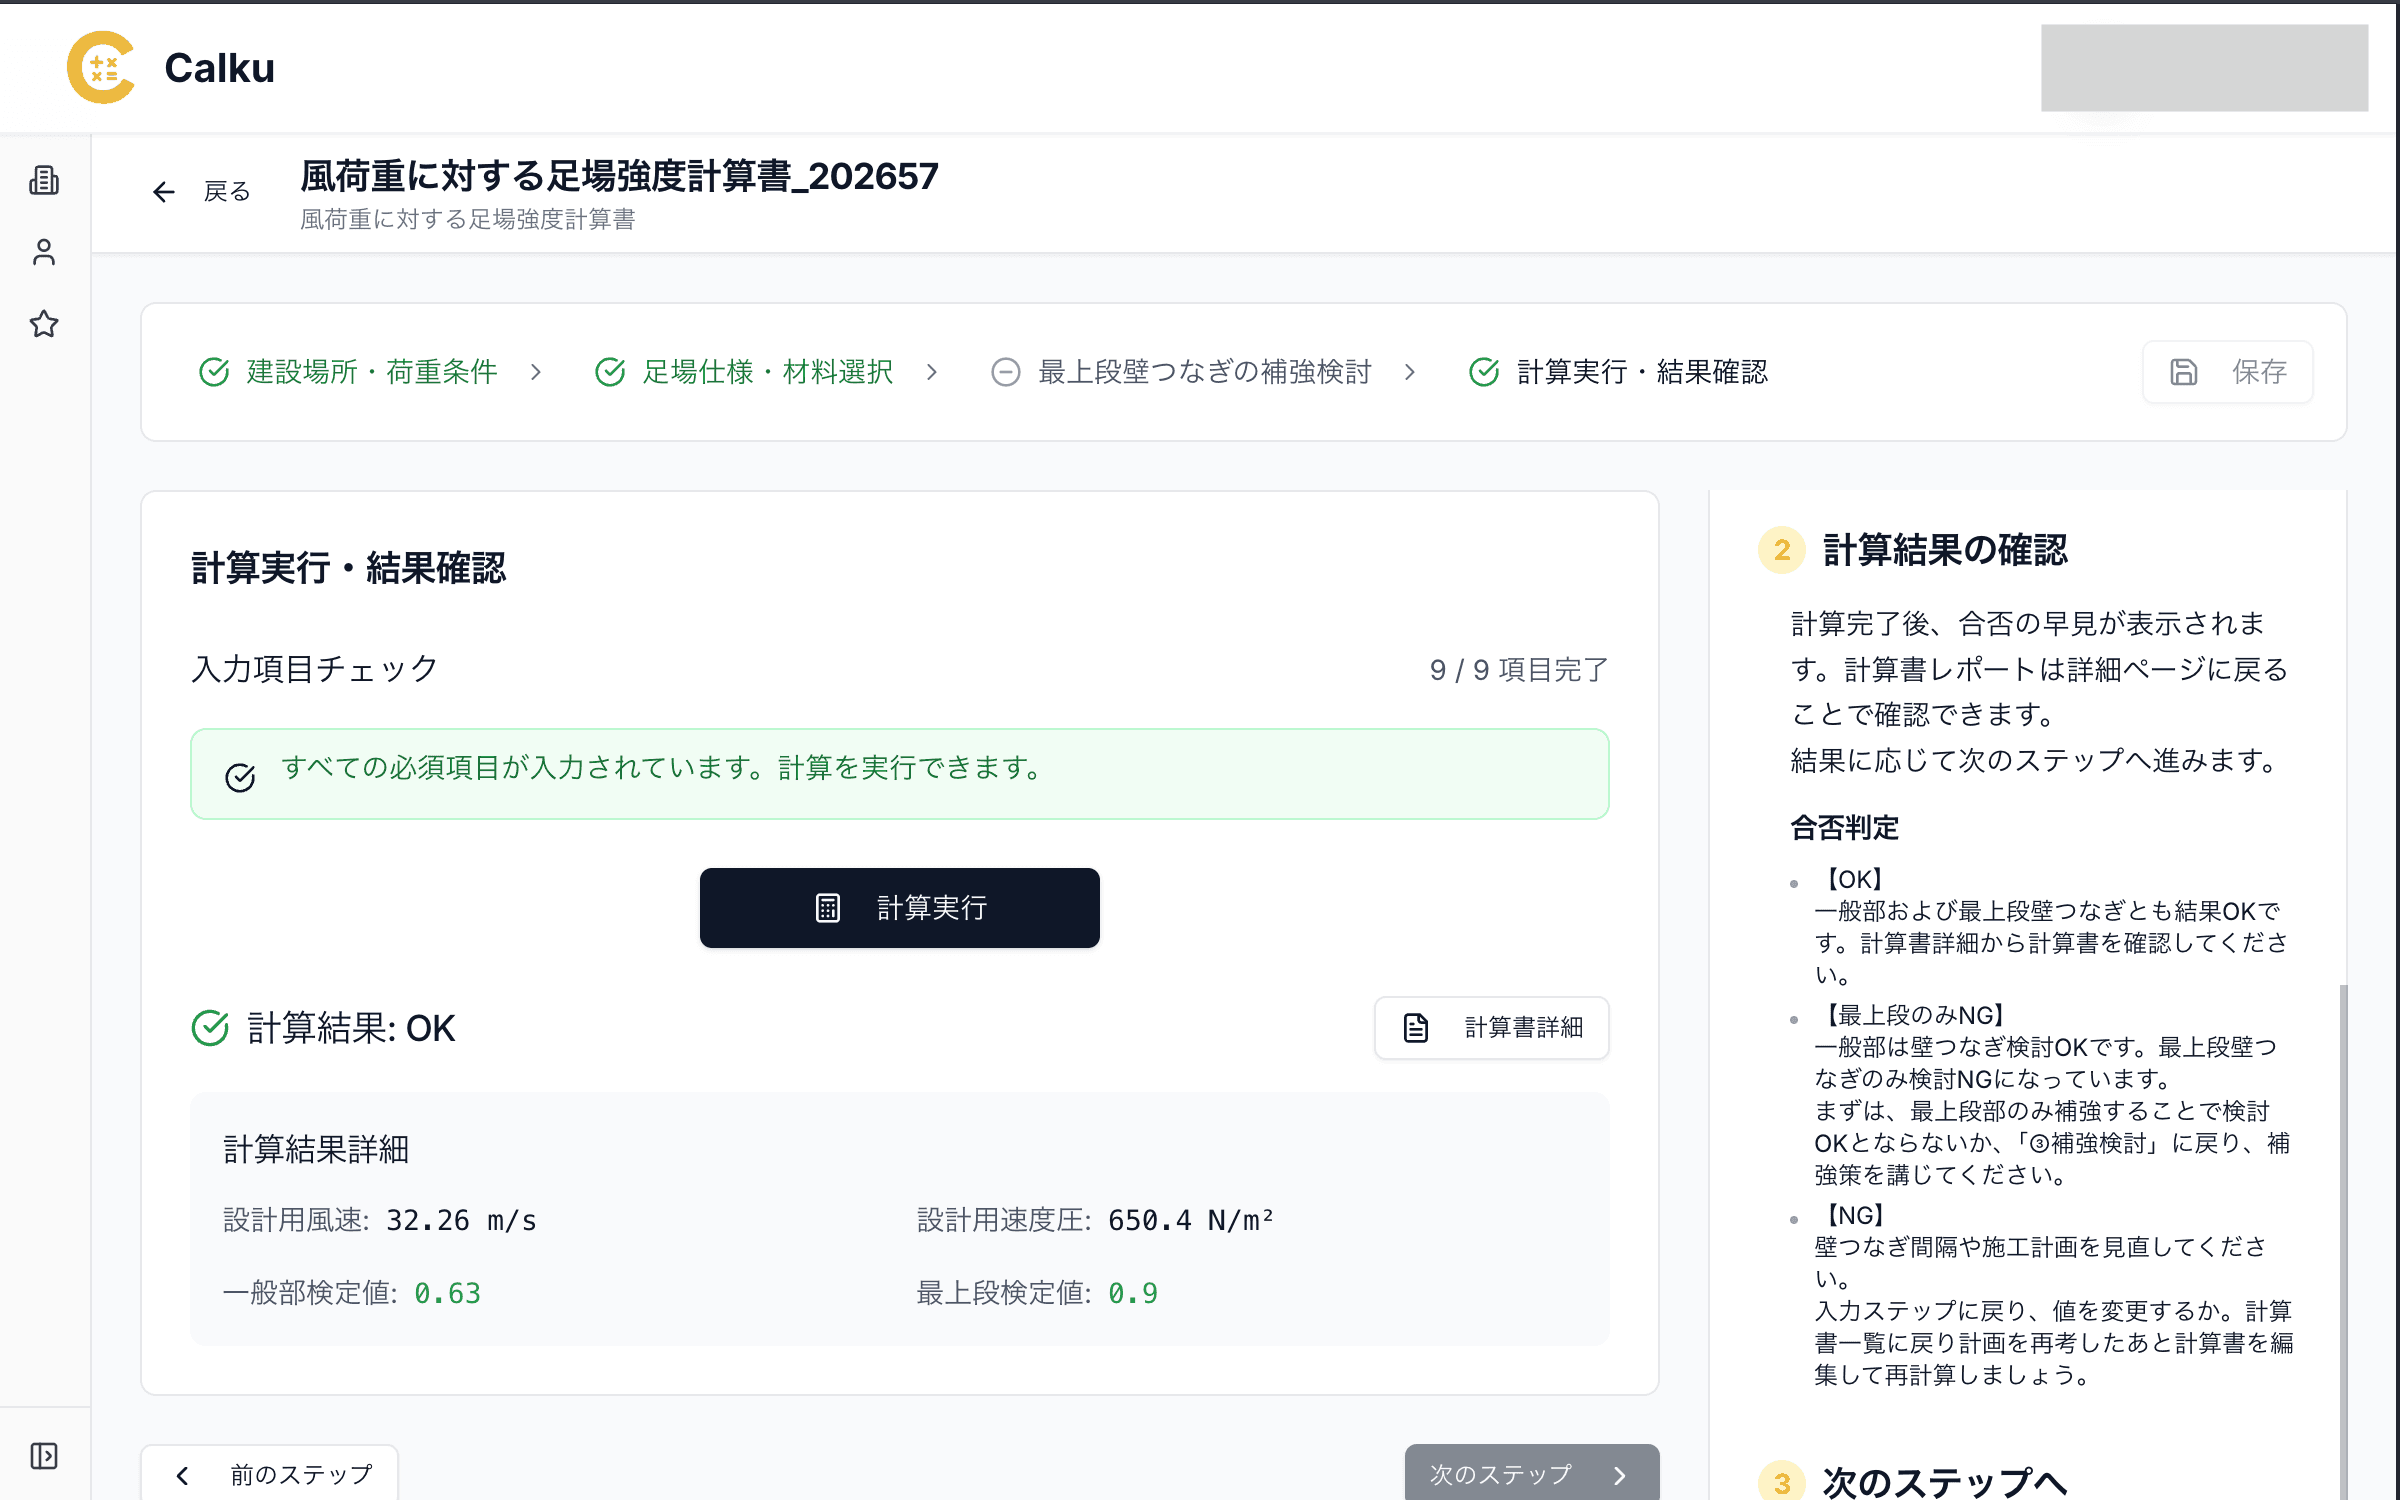This screenshot has height=1500, width=2400.
Task: Click check icon beside 足場仕様・材料選択
Action: 610,372
